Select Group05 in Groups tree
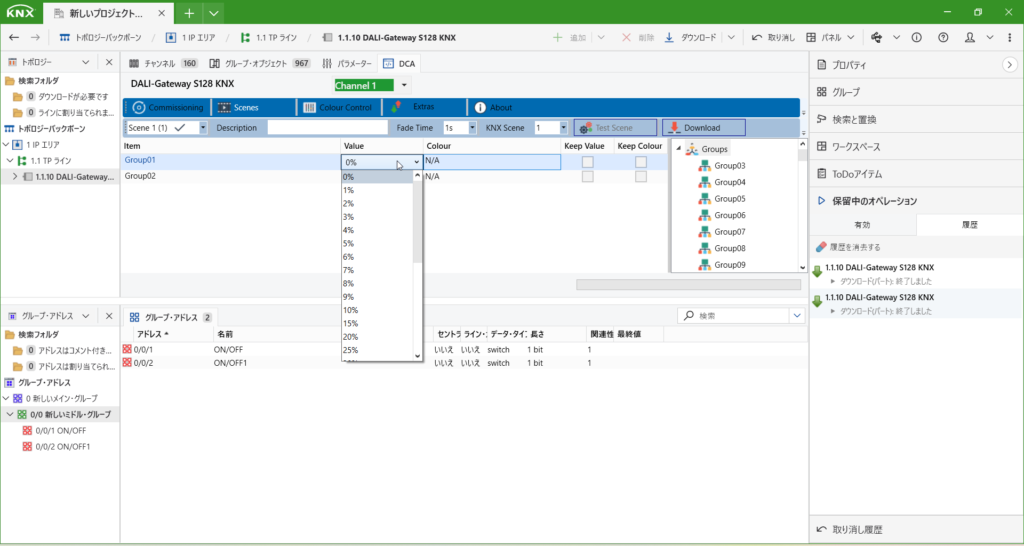 click(729, 199)
